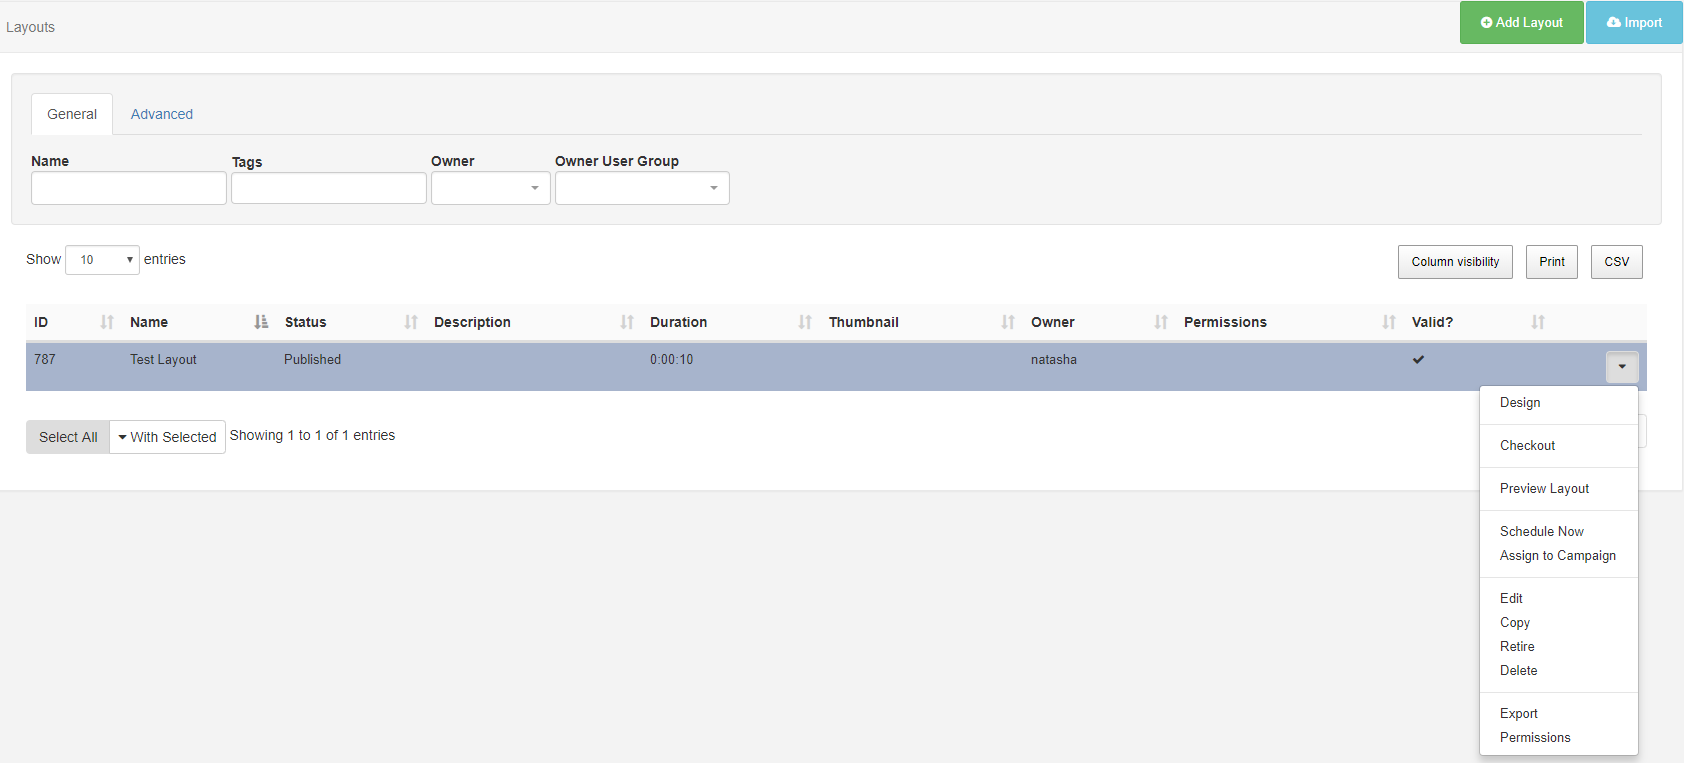Viewport: 1684px width, 763px height.
Task: Sort table by ID column icon
Action: 107,322
